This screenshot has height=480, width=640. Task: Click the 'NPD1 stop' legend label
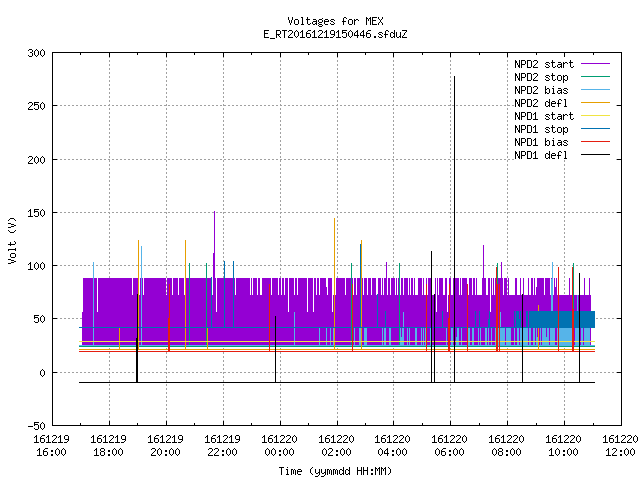pos(541,129)
